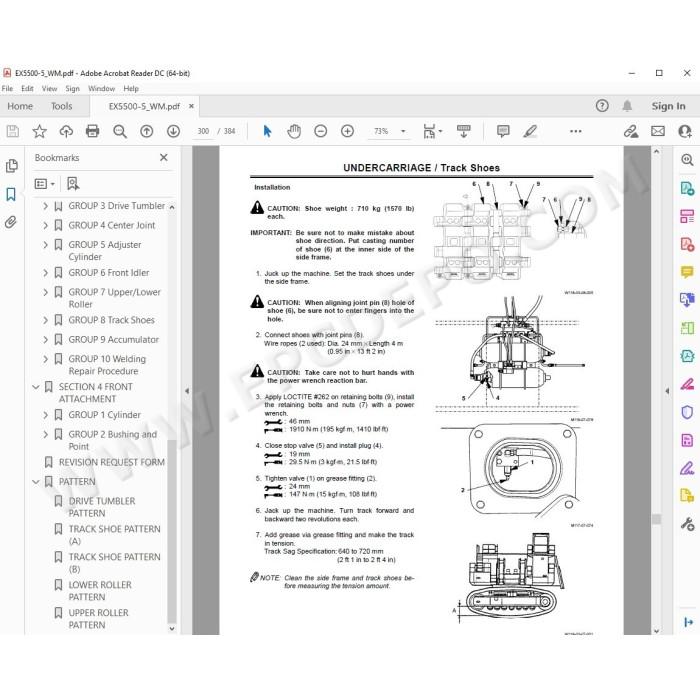Open page thumbnails panel

[12, 166]
